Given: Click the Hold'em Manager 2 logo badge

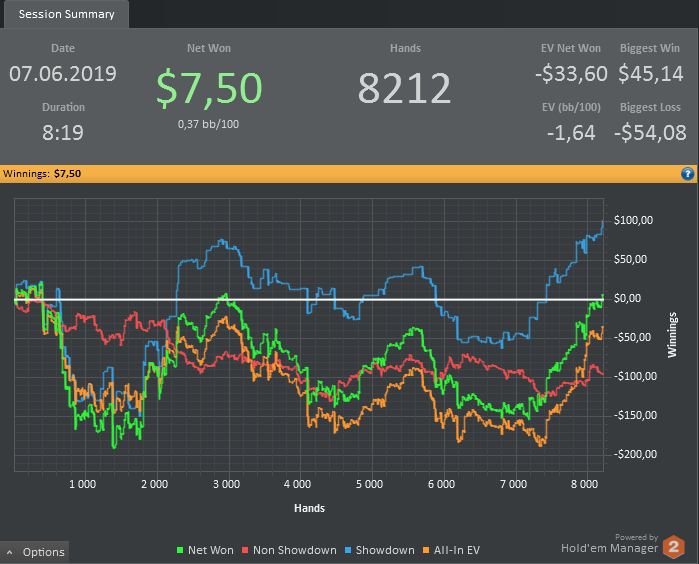Looking at the screenshot, I should [674, 547].
